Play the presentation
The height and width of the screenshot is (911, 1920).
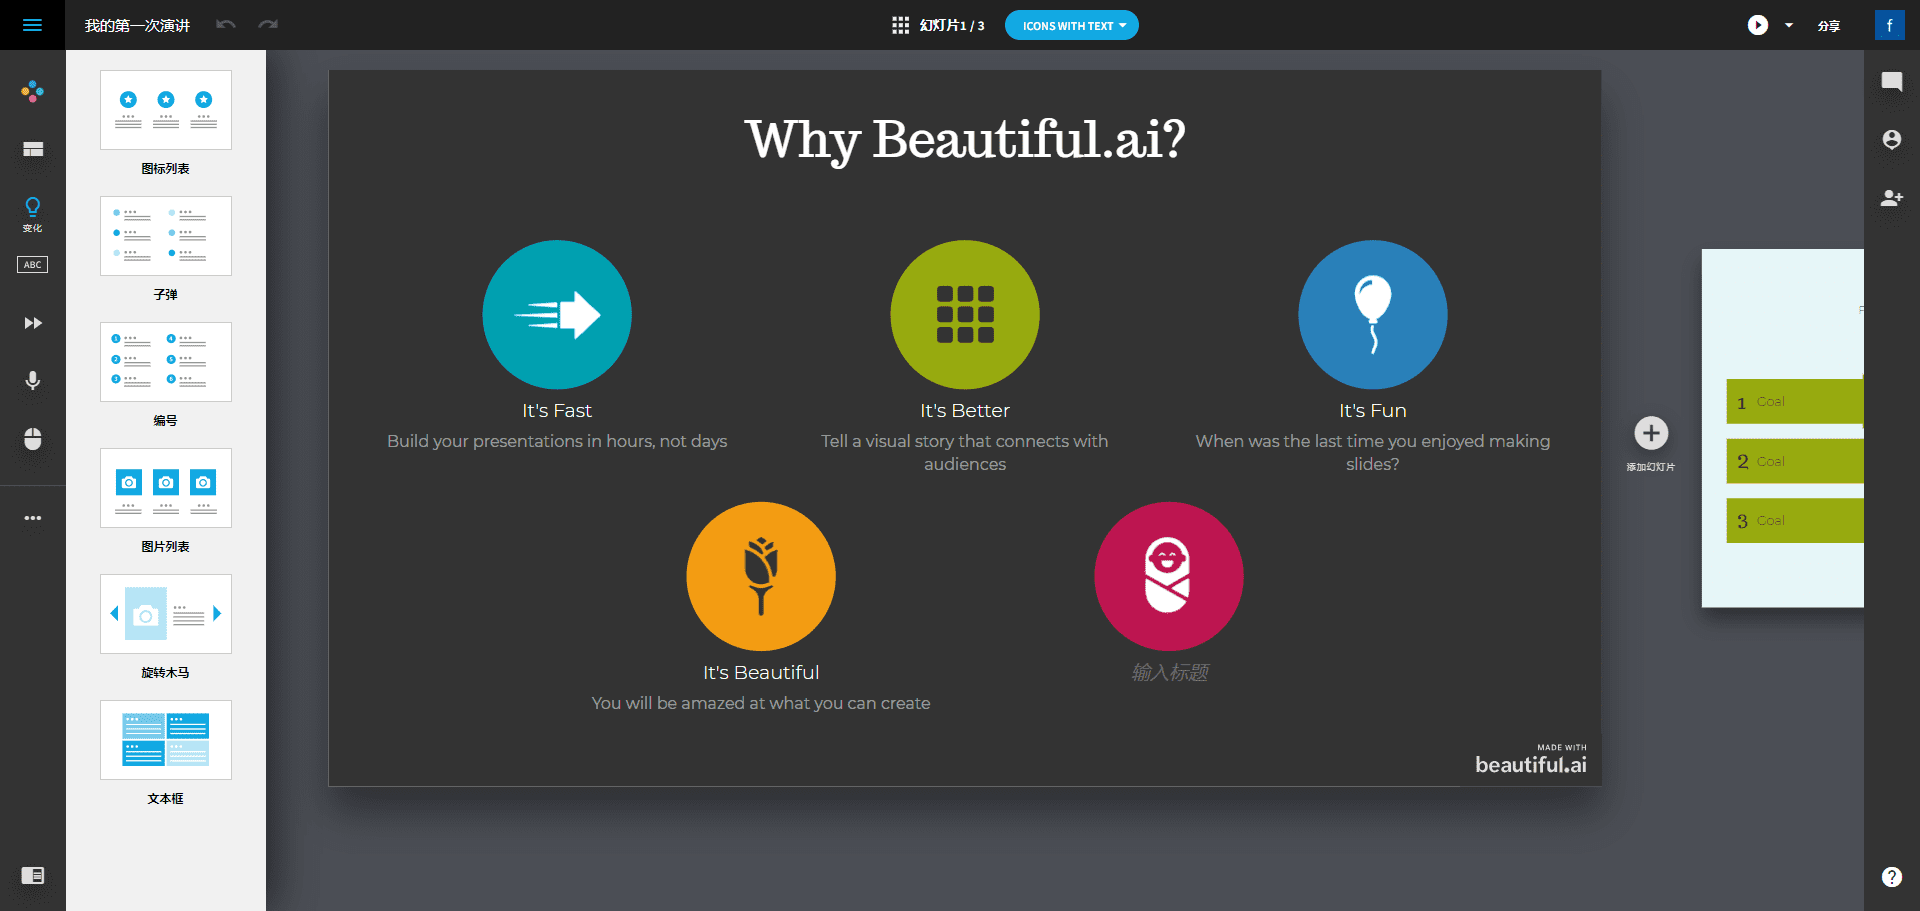tap(1757, 25)
